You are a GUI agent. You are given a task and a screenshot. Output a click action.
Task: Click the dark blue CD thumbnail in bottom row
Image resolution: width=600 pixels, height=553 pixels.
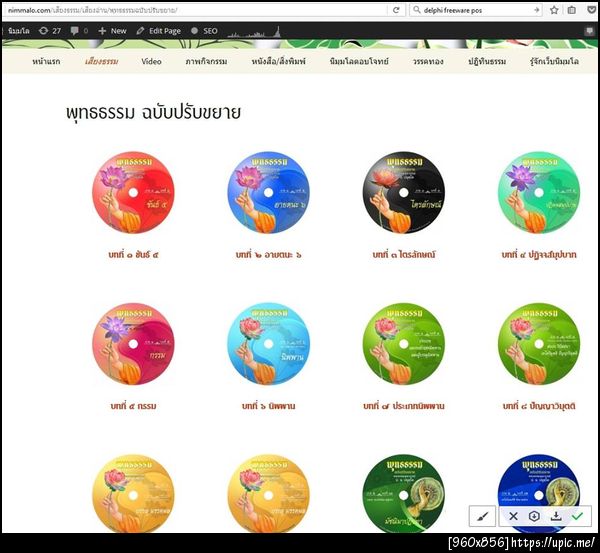tap(539, 494)
